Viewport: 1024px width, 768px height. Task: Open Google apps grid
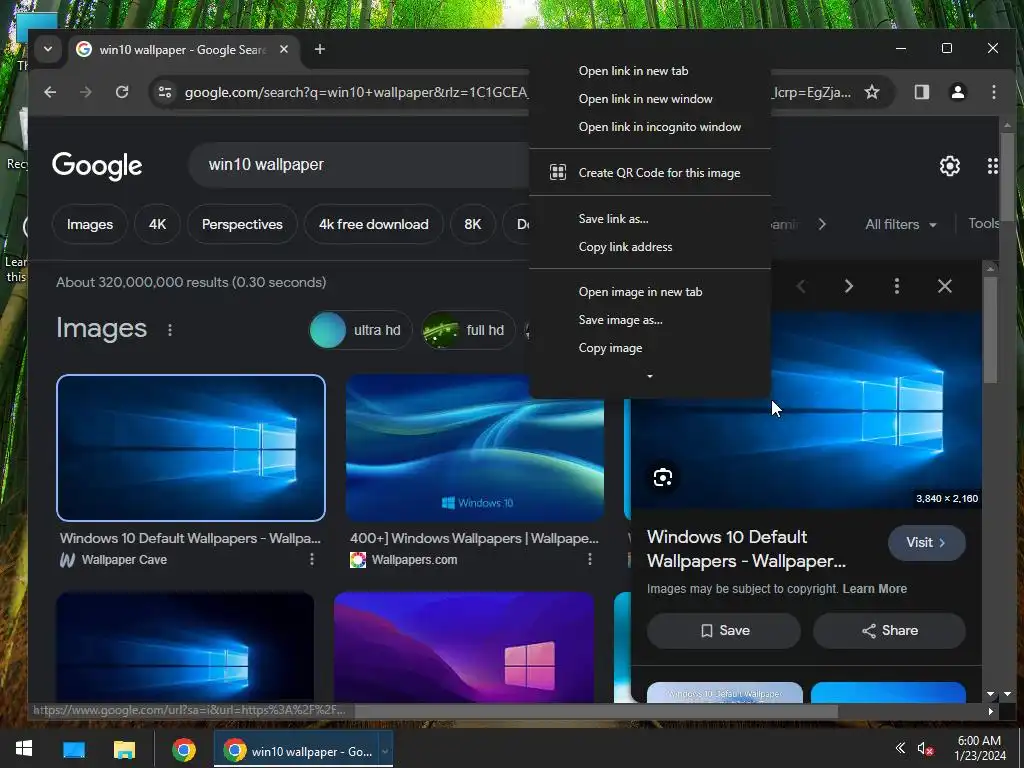[993, 166]
